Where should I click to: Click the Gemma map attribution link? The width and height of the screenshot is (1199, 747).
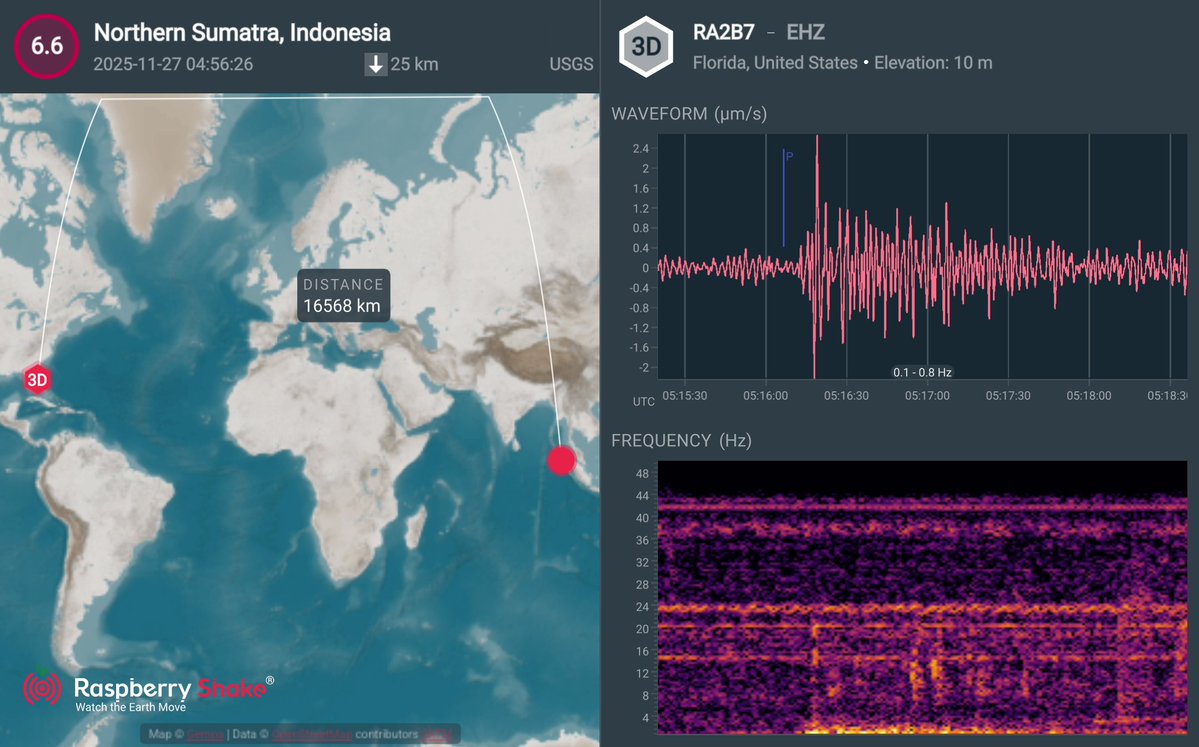coord(204,734)
